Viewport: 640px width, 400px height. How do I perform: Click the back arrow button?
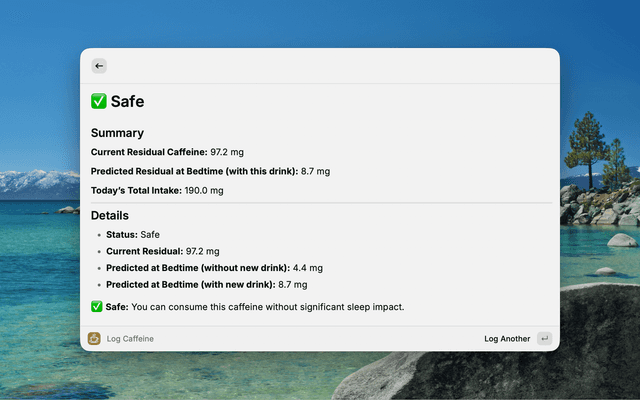click(x=99, y=66)
